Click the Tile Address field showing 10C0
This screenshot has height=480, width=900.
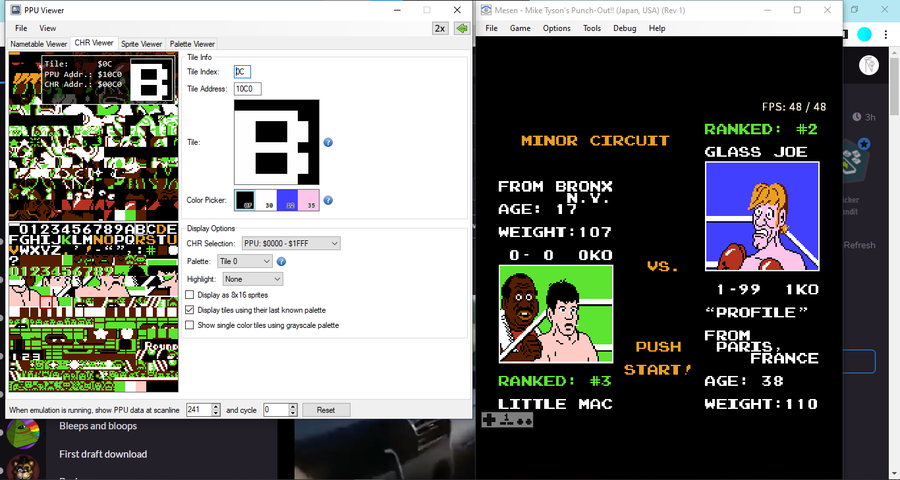247,88
